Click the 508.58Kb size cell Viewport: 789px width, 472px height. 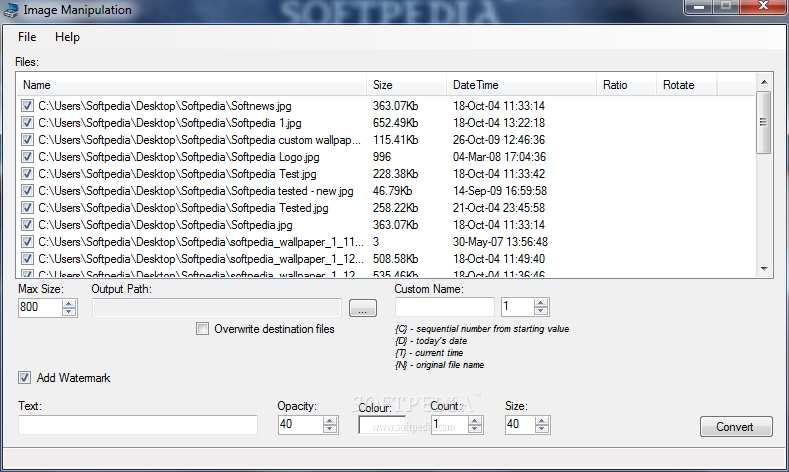pos(395,259)
